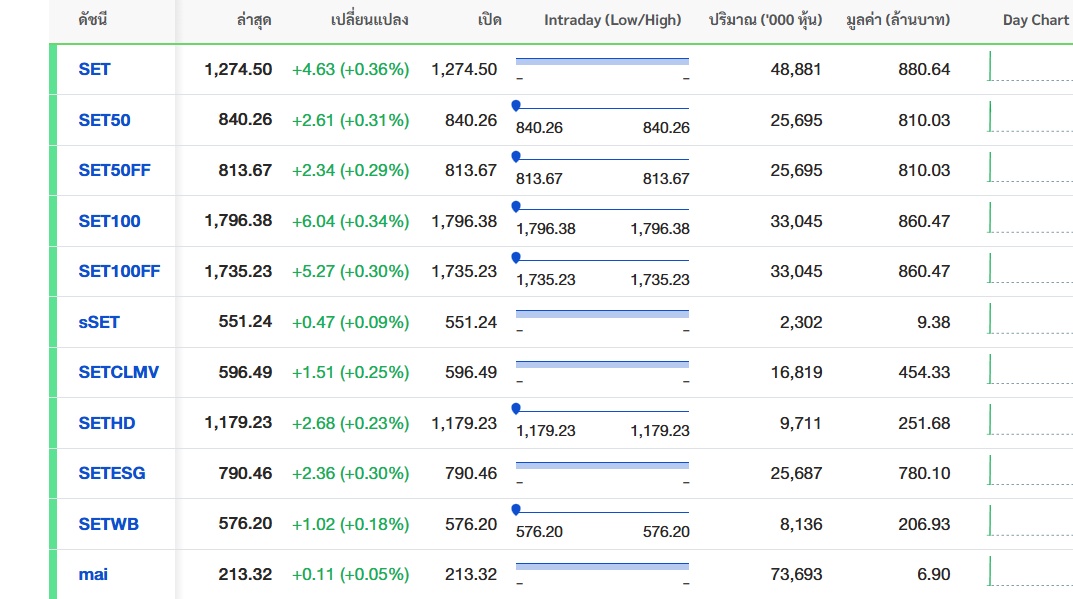The width and height of the screenshot is (1073, 599).
Task: Open the SET50 index link
Action: tap(104, 120)
